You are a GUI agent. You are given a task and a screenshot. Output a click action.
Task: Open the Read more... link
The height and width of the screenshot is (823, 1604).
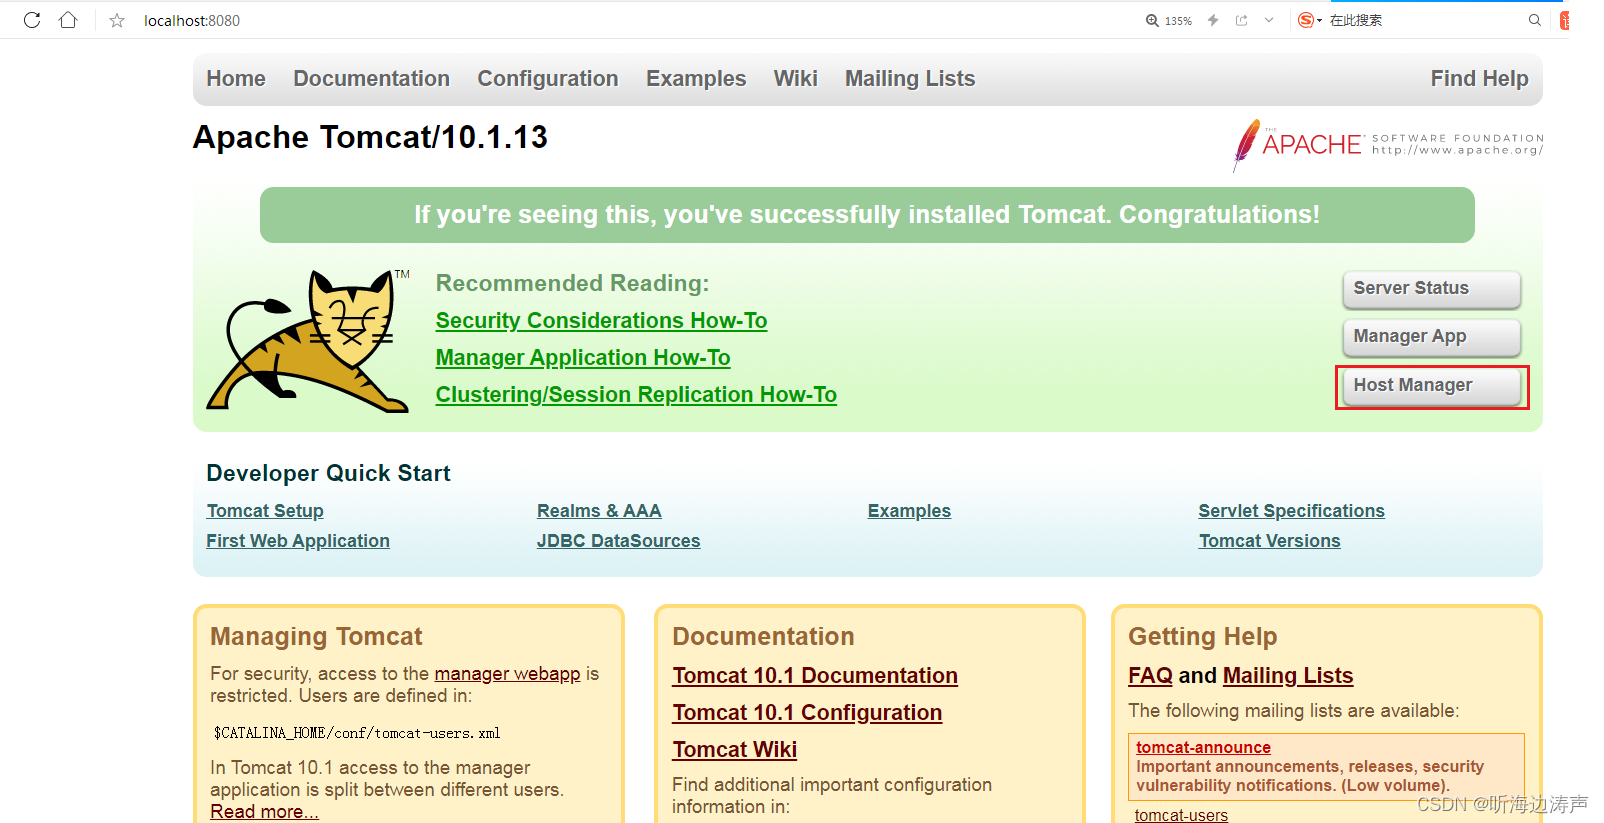264,811
